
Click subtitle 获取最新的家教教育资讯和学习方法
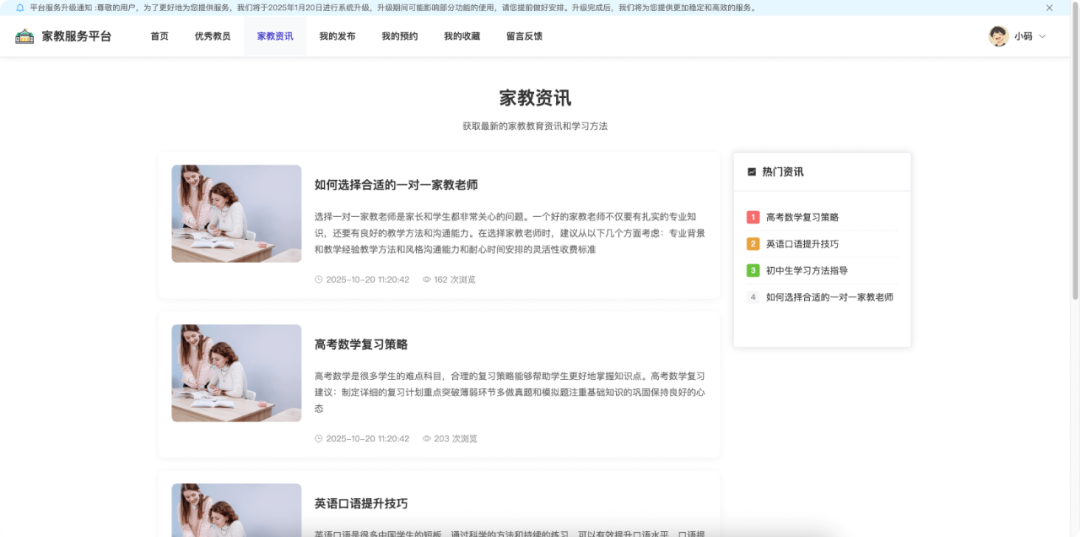(x=535, y=127)
